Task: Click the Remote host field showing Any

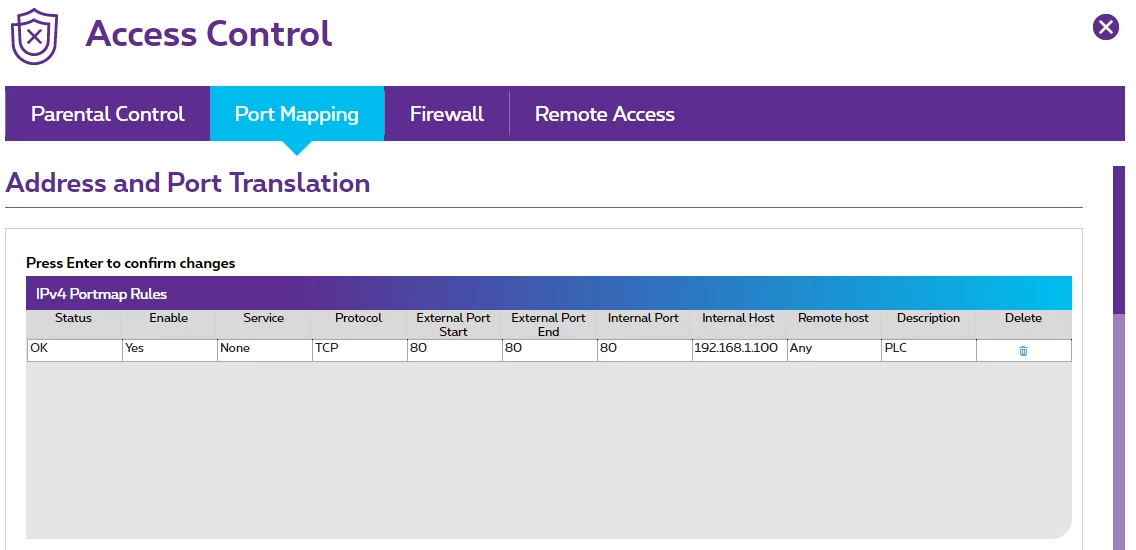Action: pos(833,349)
